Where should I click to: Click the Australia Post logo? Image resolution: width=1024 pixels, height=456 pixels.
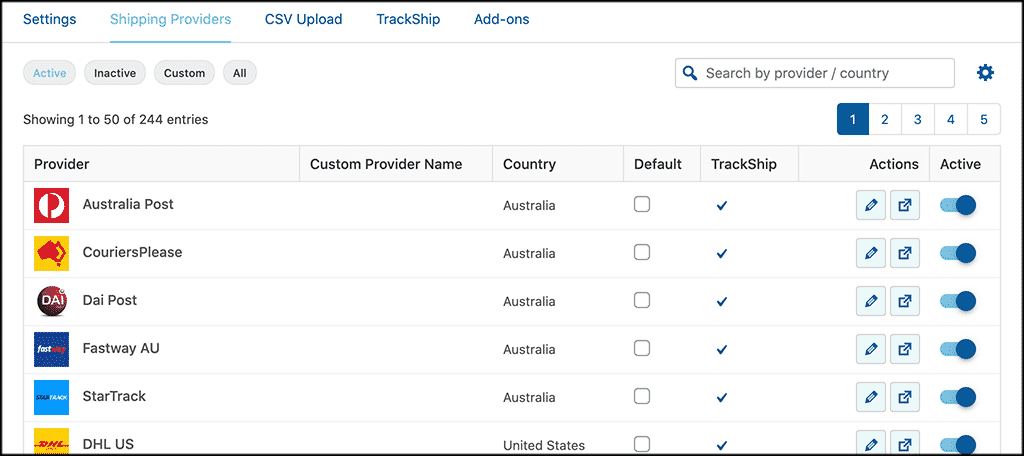[52, 205]
